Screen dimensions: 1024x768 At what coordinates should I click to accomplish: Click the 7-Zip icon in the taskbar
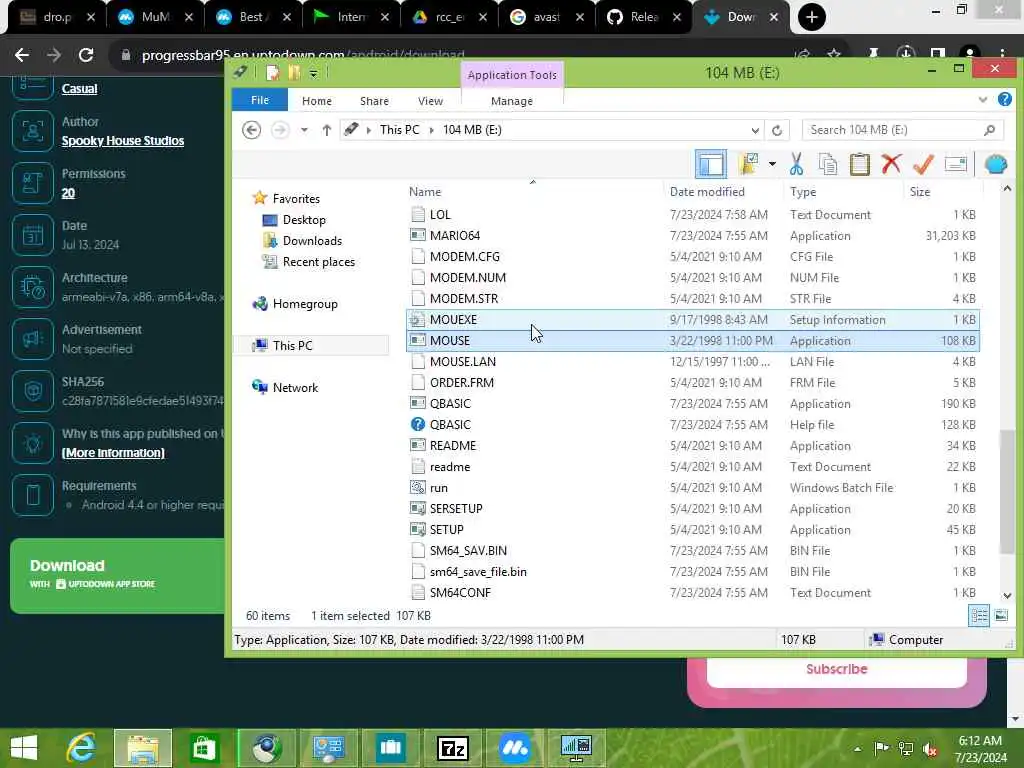(x=453, y=748)
